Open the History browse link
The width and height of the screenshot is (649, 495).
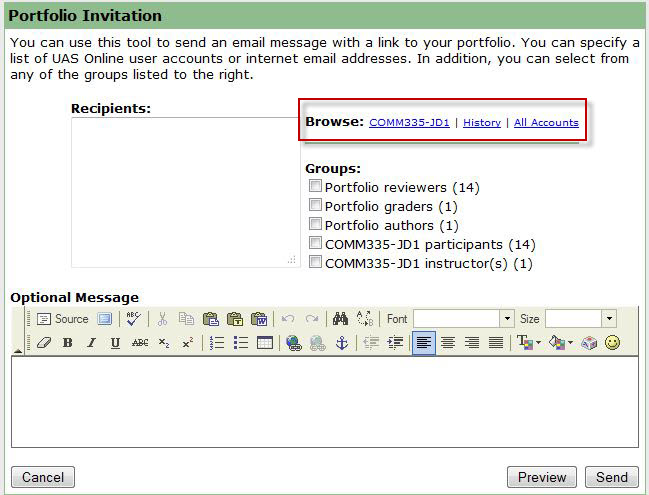click(482, 123)
